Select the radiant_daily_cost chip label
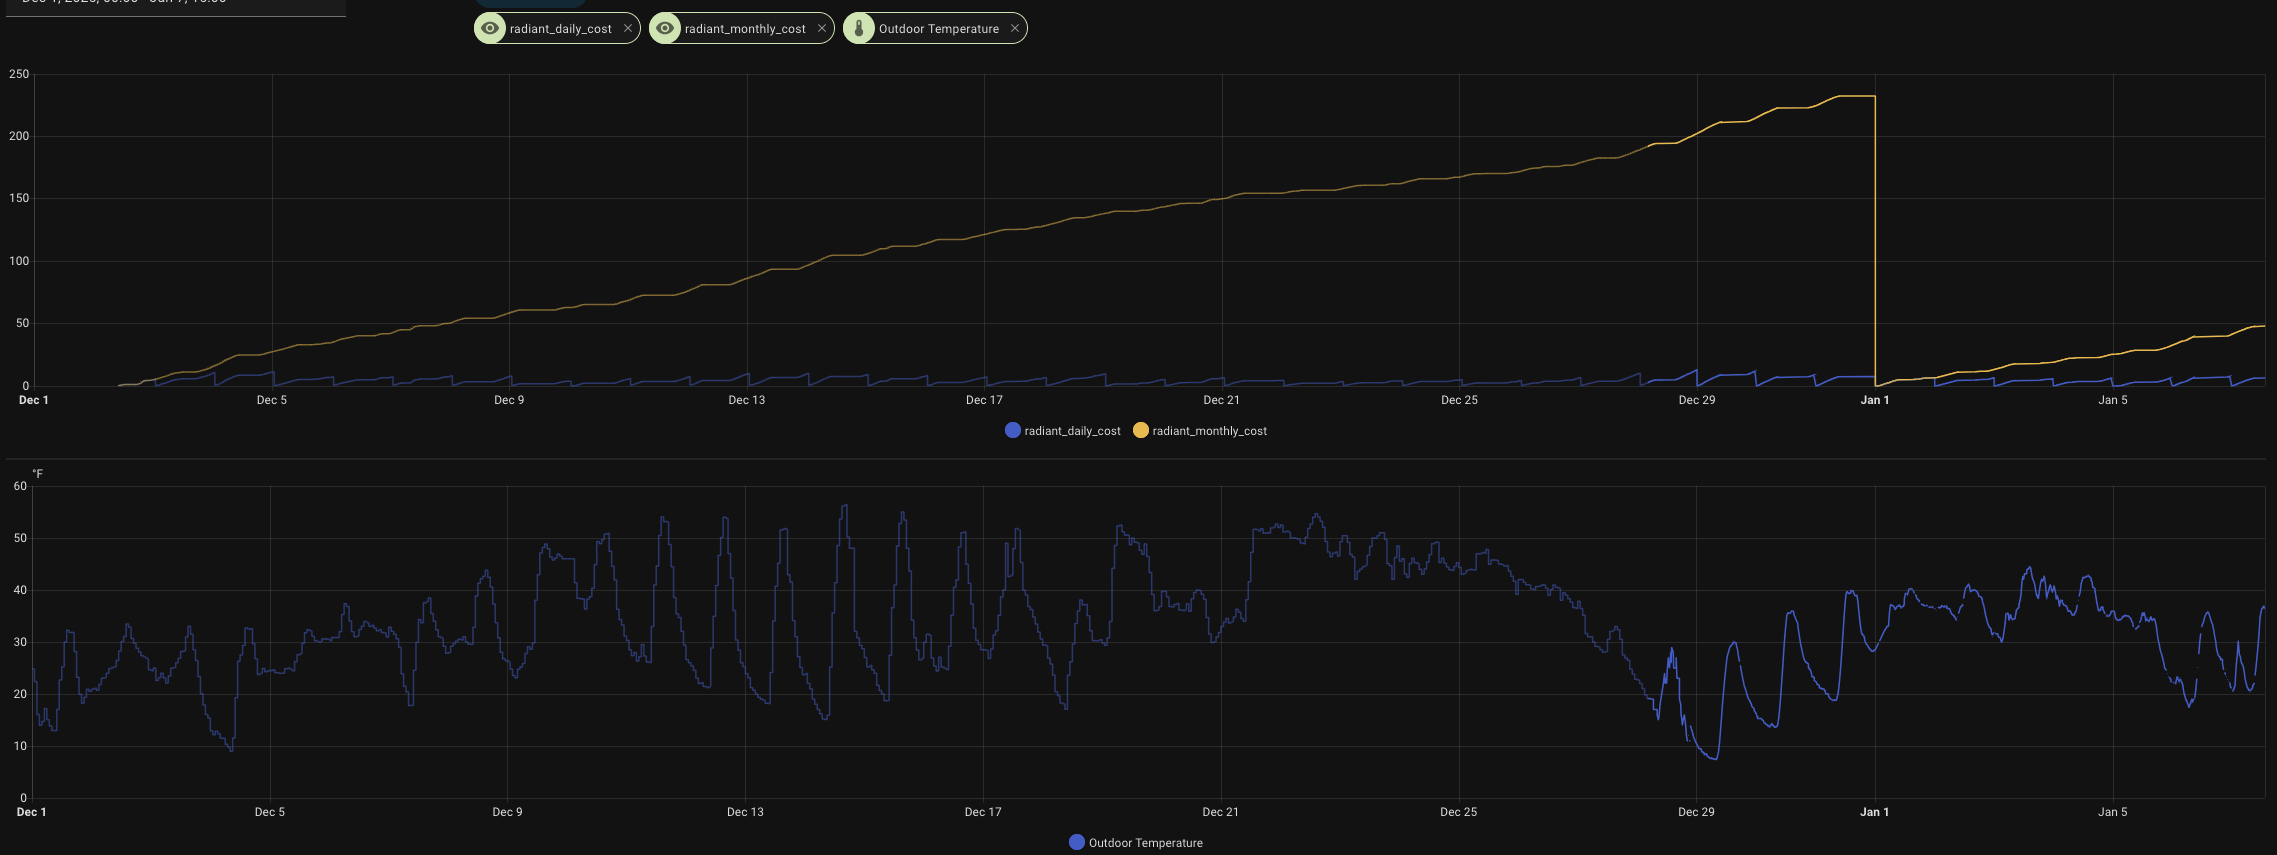2277x855 pixels. tap(560, 29)
